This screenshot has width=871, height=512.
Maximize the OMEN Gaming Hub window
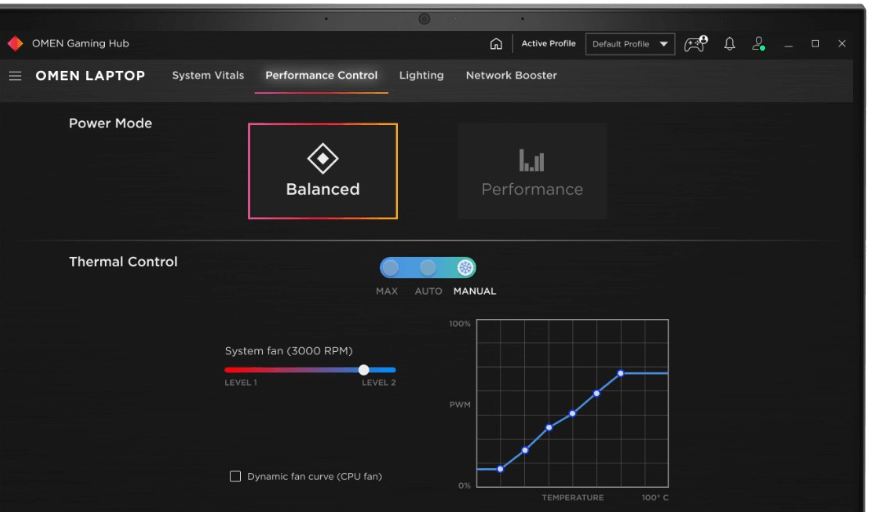[x=815, y=44]
